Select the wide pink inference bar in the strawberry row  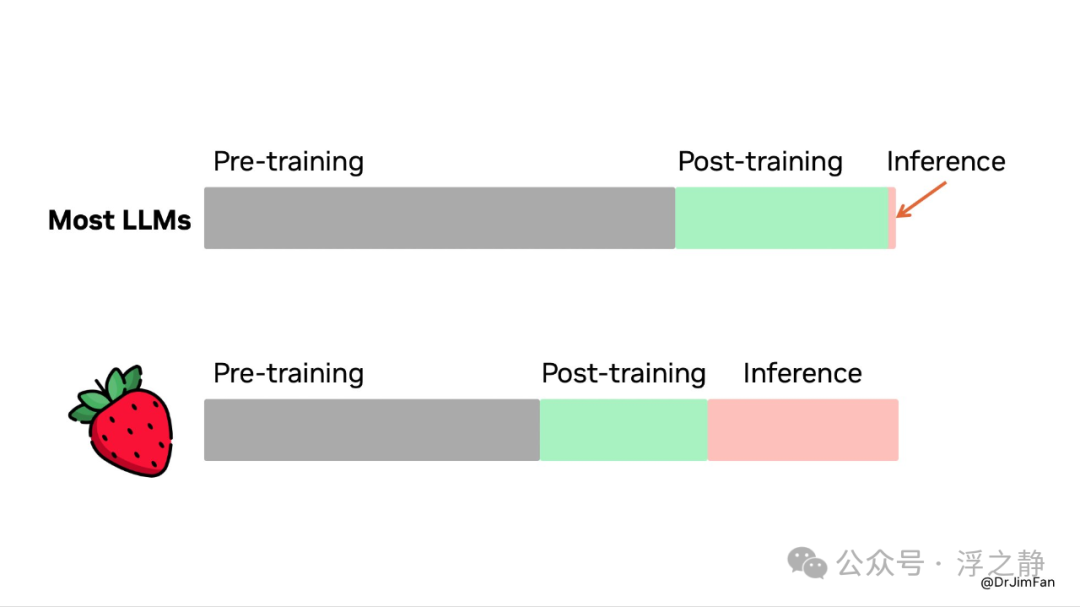coord(803,430)
